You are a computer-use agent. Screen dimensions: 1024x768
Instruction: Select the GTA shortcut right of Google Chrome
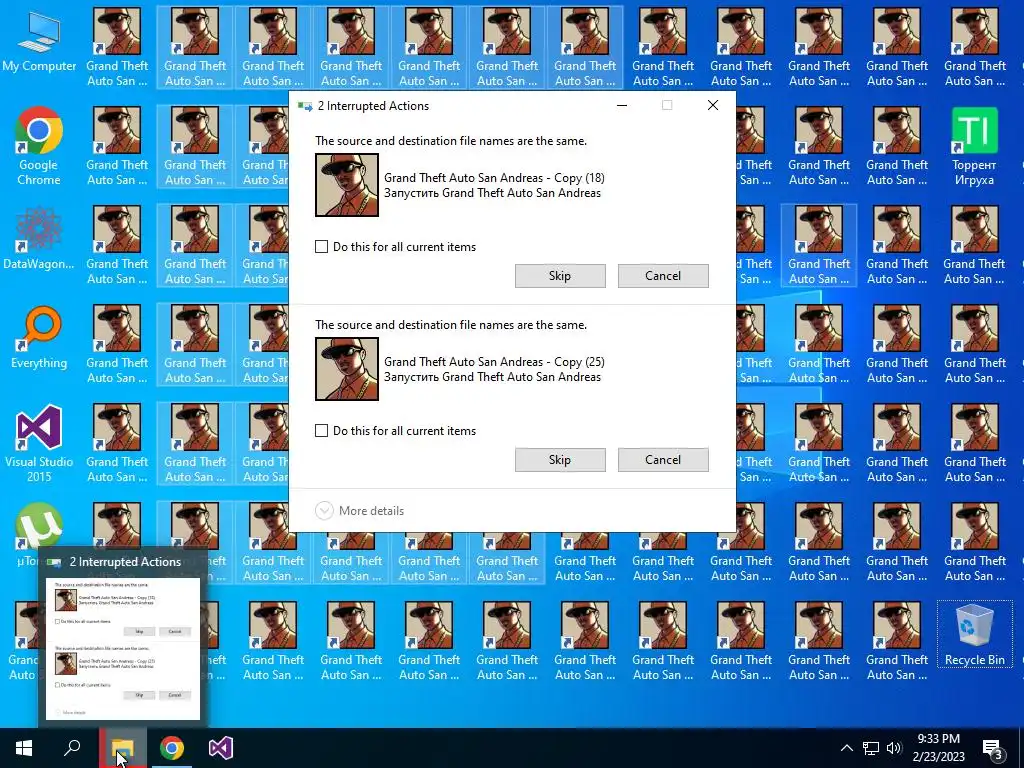[x=117, y=146]
